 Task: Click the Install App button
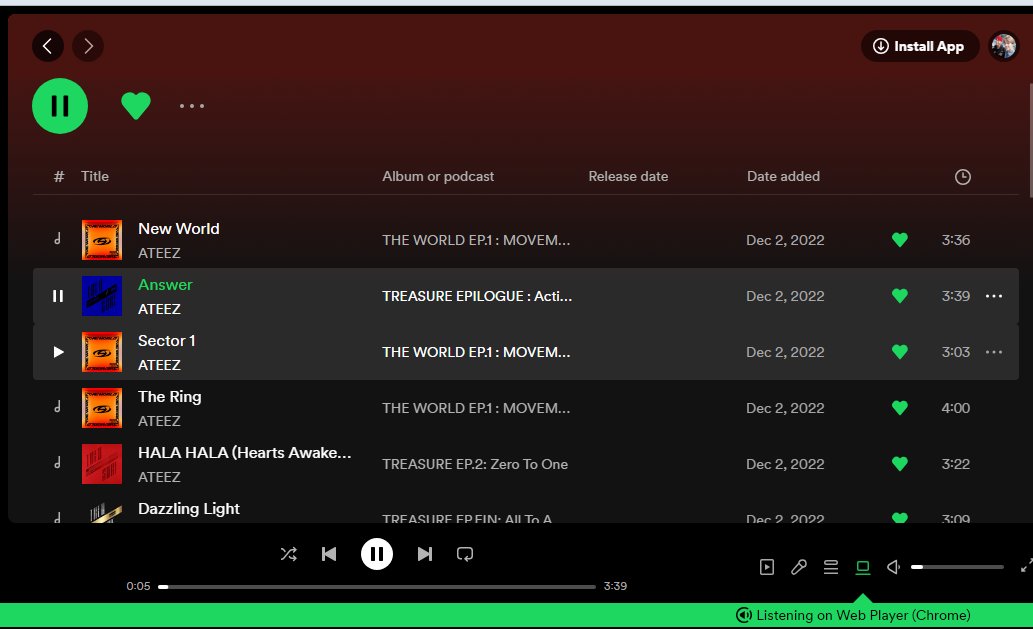920,46
